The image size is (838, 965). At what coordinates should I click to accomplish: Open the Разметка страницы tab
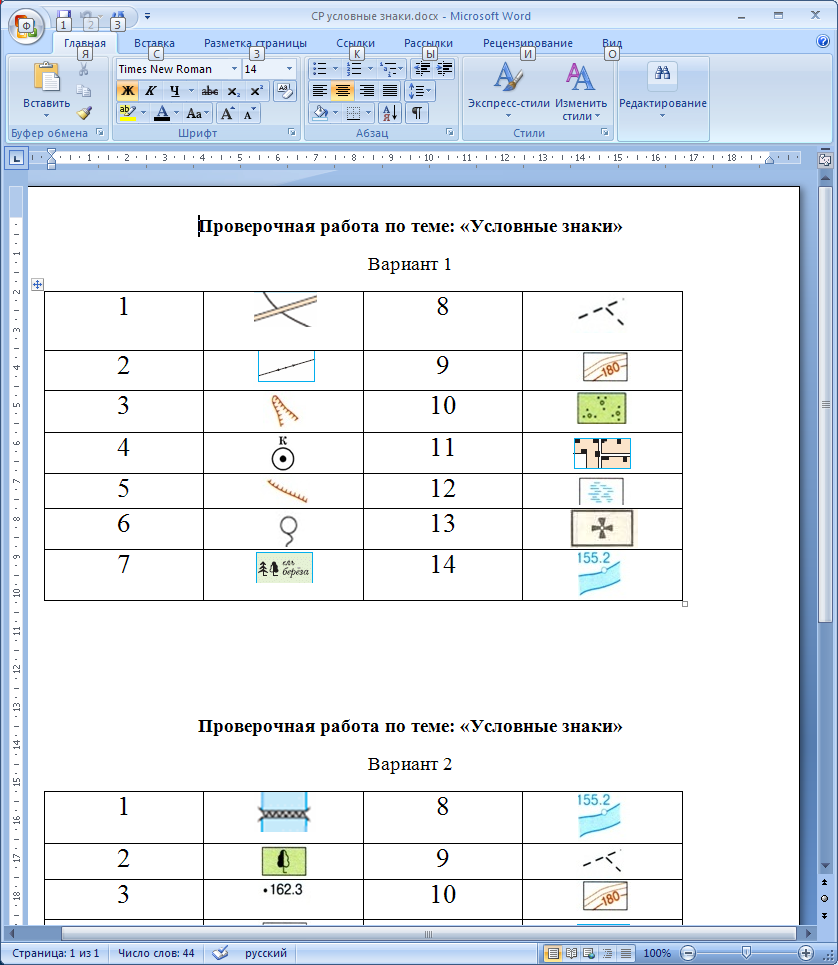point(255,43)
